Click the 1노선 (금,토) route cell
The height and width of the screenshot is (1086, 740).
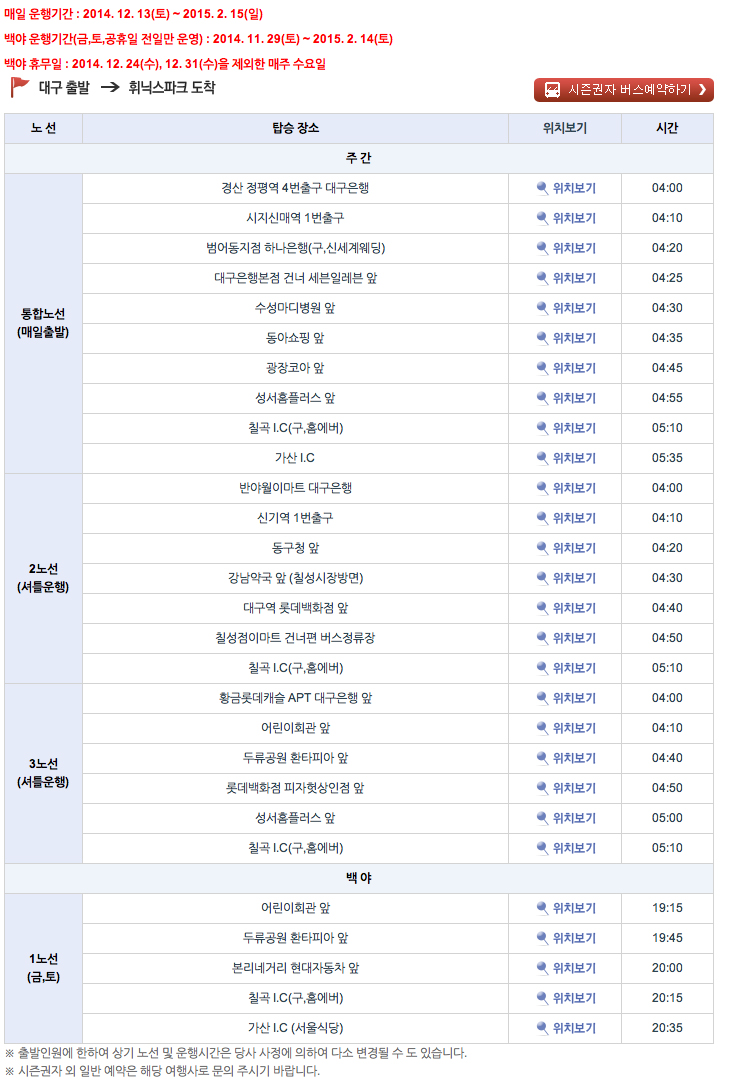tap(44, 968)
